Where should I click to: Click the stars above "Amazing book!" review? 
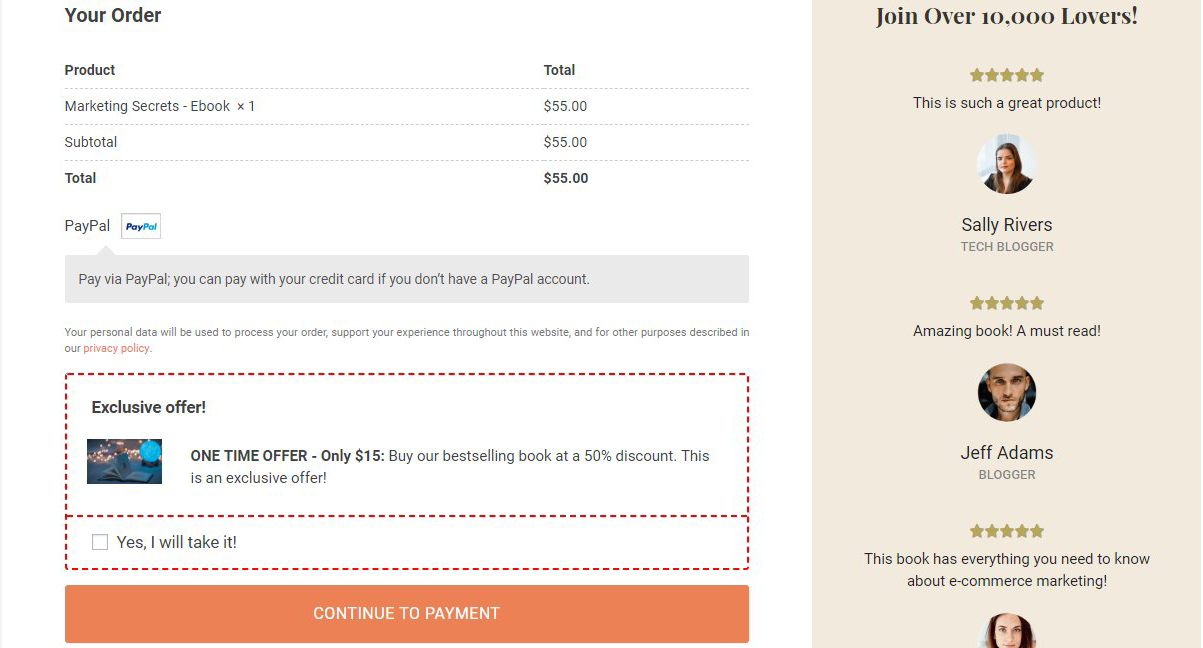point(1006,303)
